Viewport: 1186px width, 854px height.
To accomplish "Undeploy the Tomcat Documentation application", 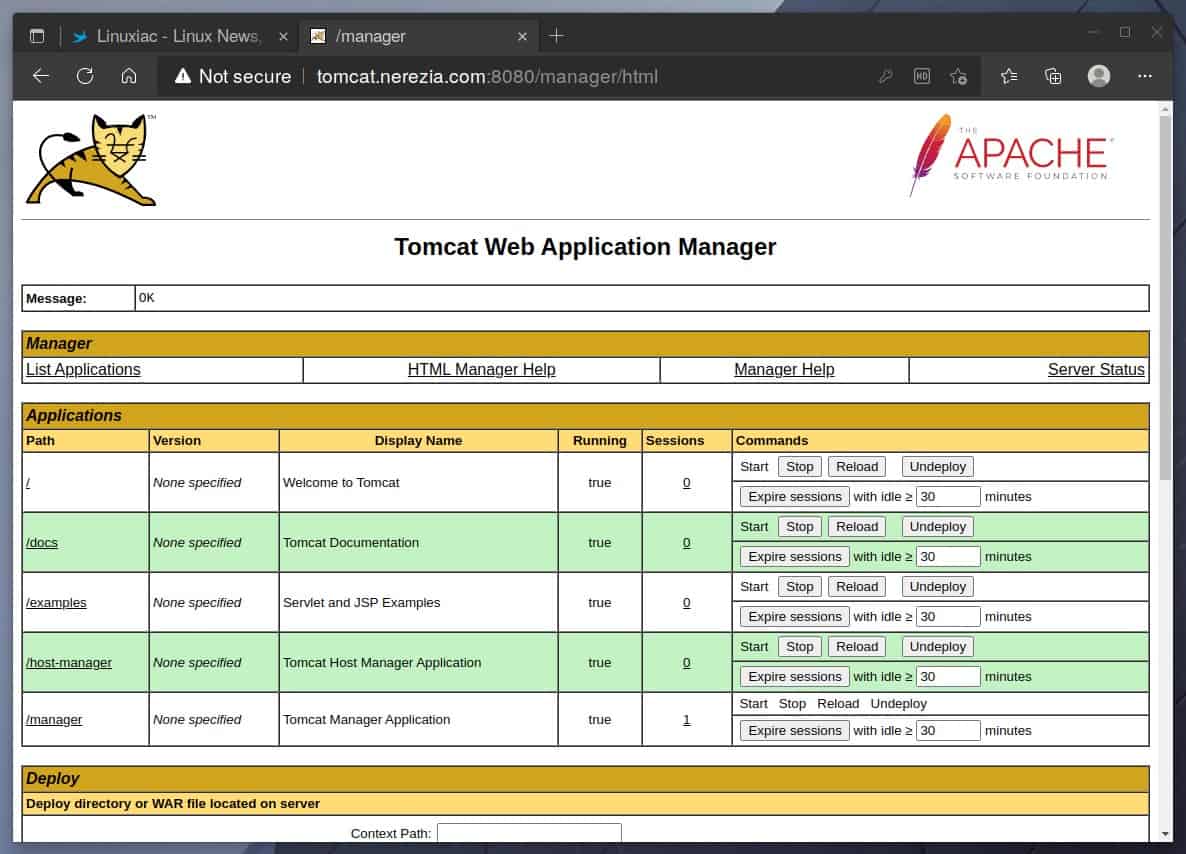I will click(938, 526).
